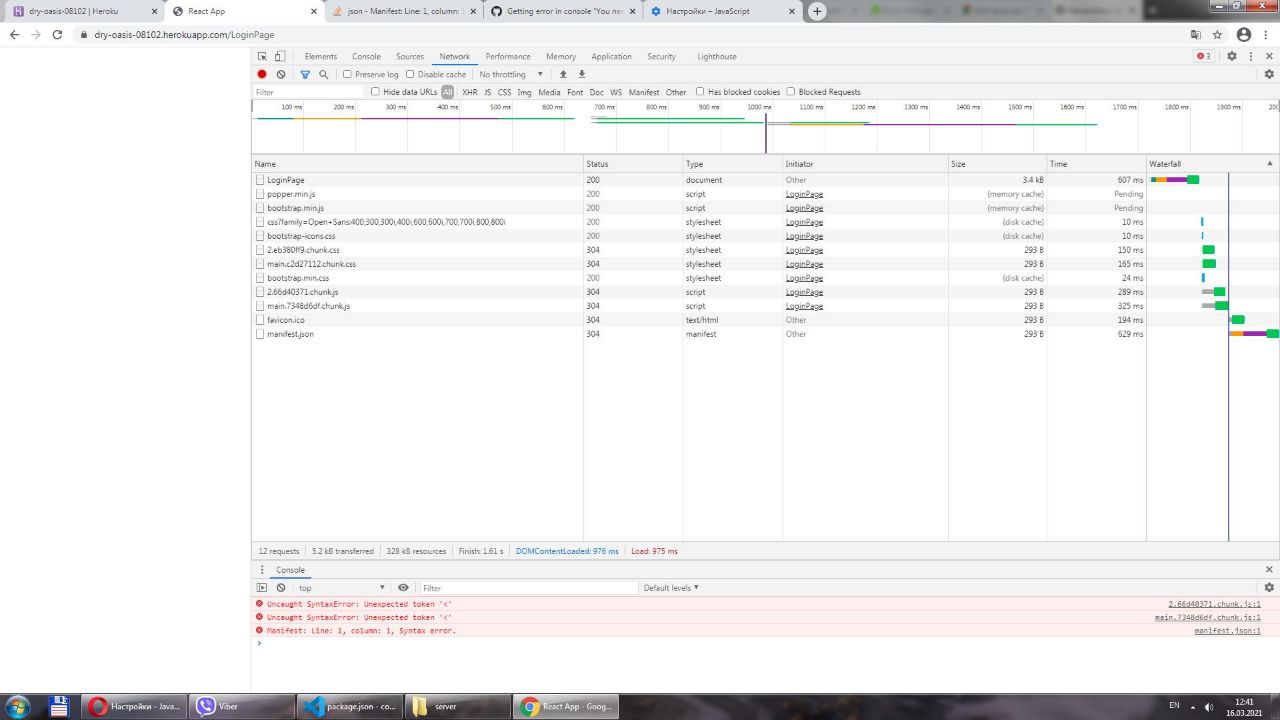Sort by the Waterfall column arrow
Screen dimensions: 1280x720
pyautogui.click(x=1270, y=163)
